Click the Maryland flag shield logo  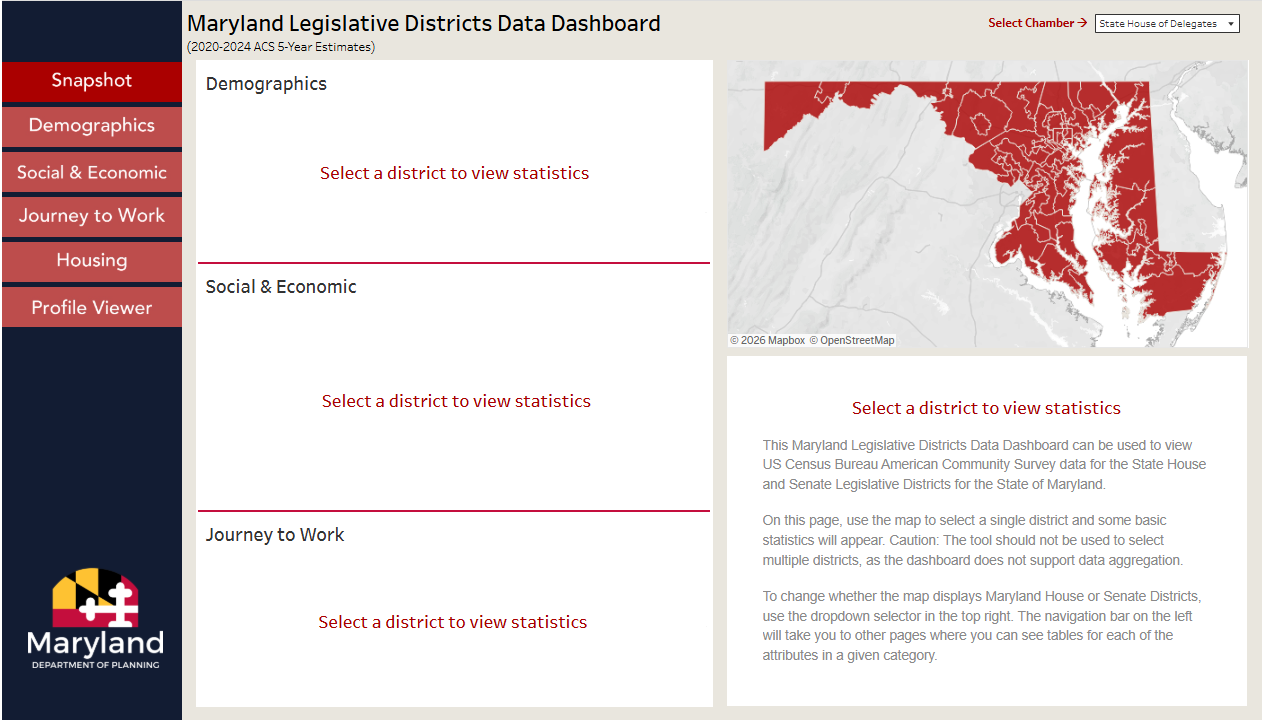pyautogui.click(x=95, y=598)
